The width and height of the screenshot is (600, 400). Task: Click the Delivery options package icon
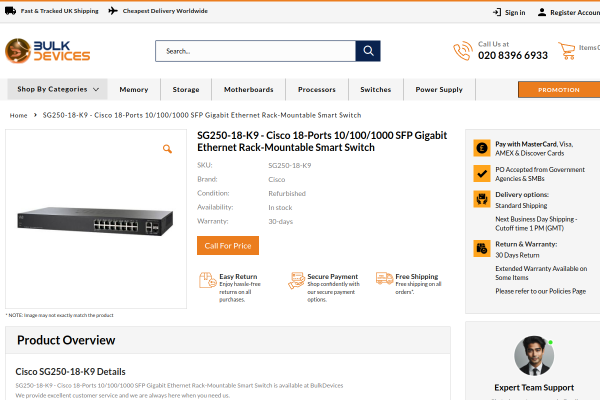482,199
